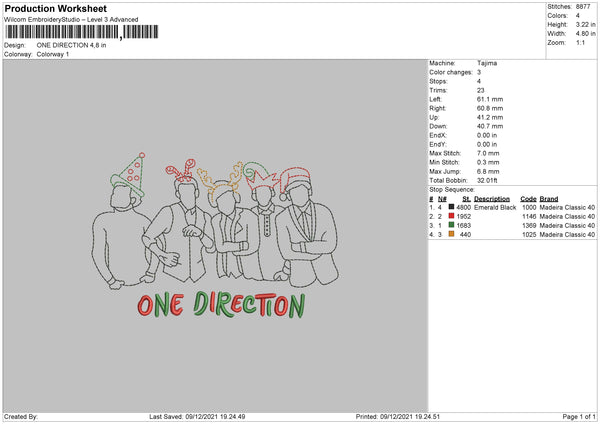Image resolution: width=600 pixels, height=424 pixels.
Task: Click the Height value 3.22 in
Action: [x=585, y=24]
